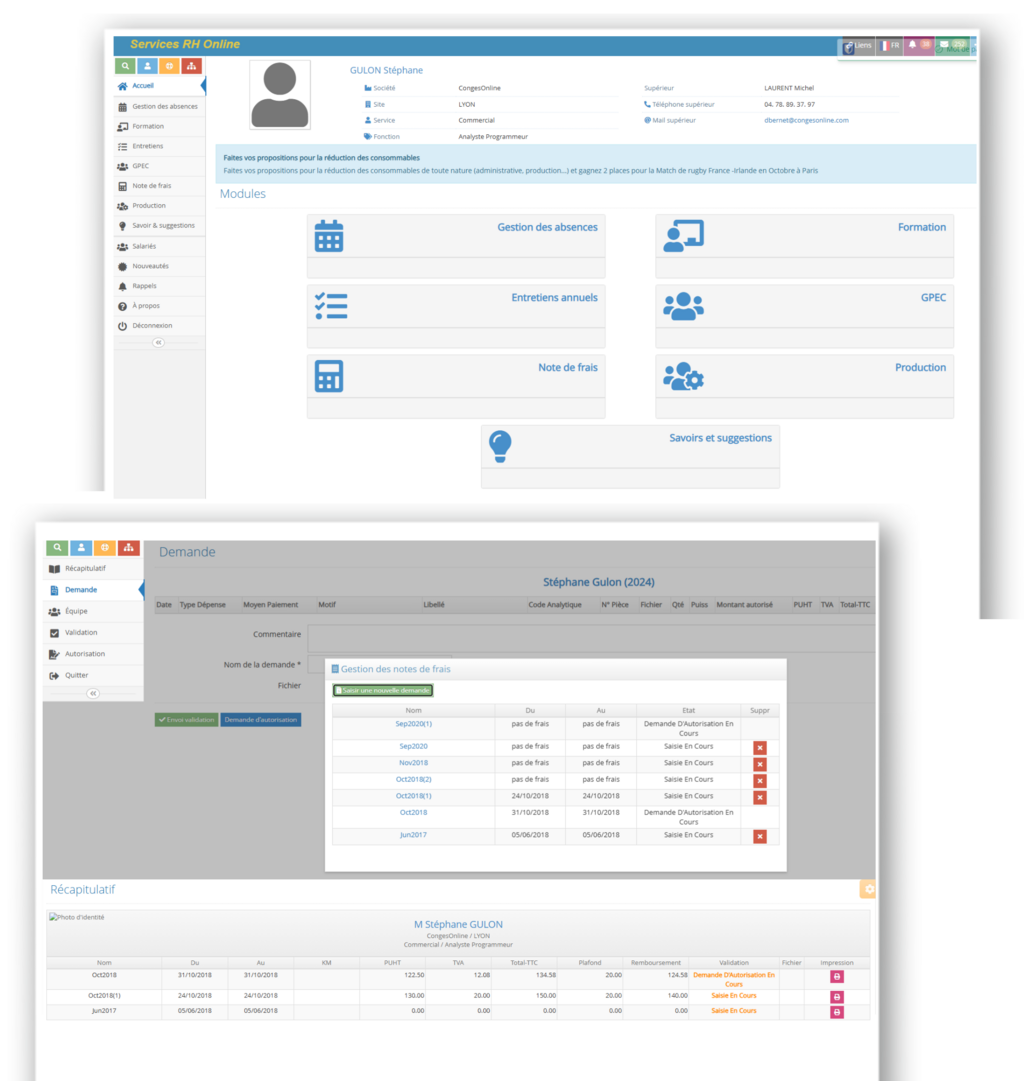This screenshot has height=1081, width=1024.
Task: Open the messages envelope showing 252
Action: coord(944,45)
